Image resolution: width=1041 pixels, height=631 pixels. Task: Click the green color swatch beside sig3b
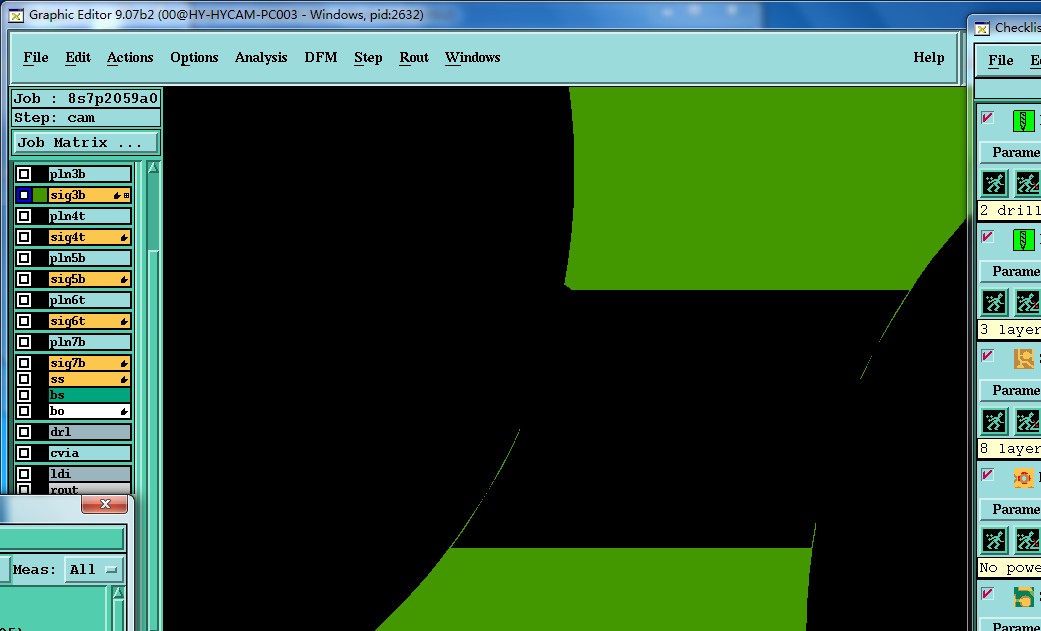(40, 195)
